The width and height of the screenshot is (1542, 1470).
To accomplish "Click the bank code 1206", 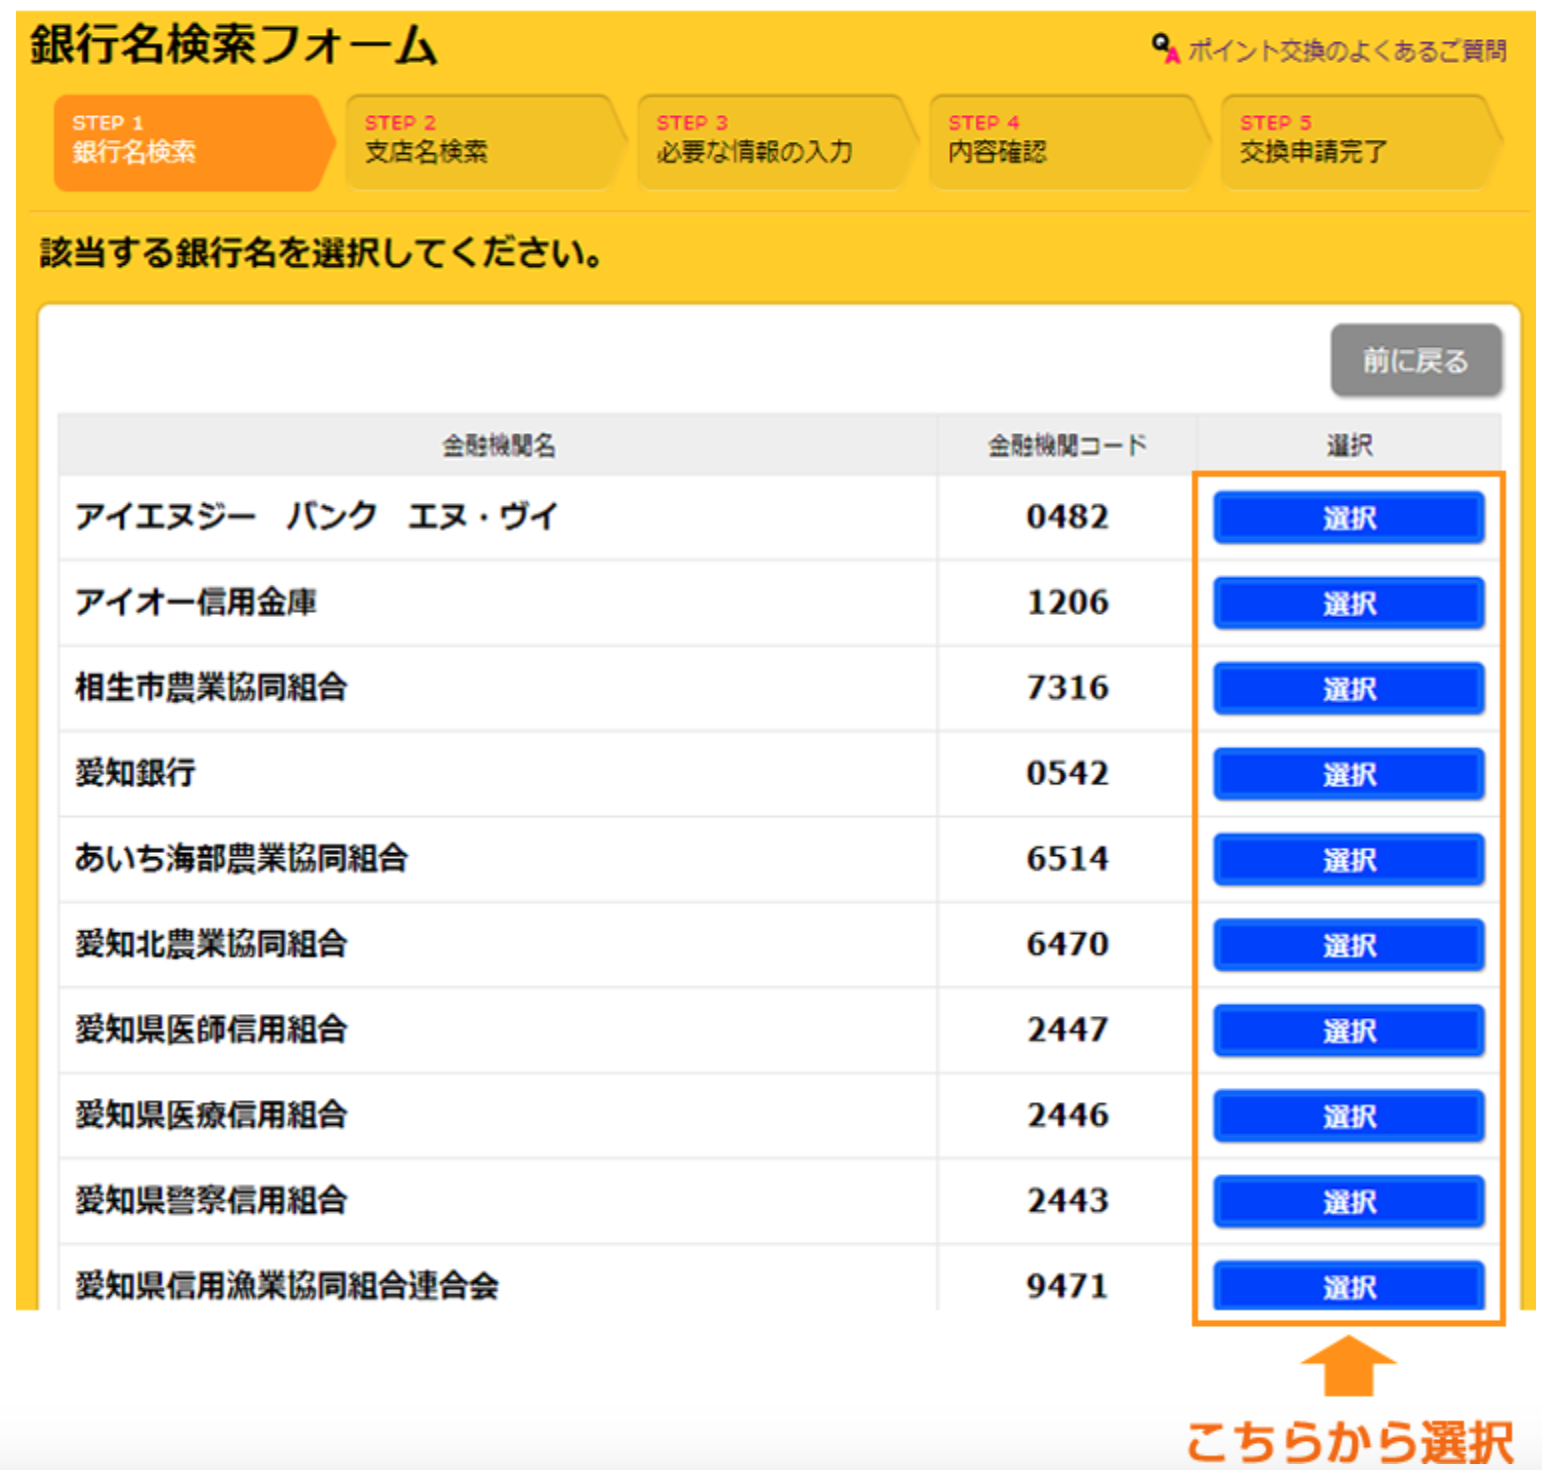I will coord(1068,602).
